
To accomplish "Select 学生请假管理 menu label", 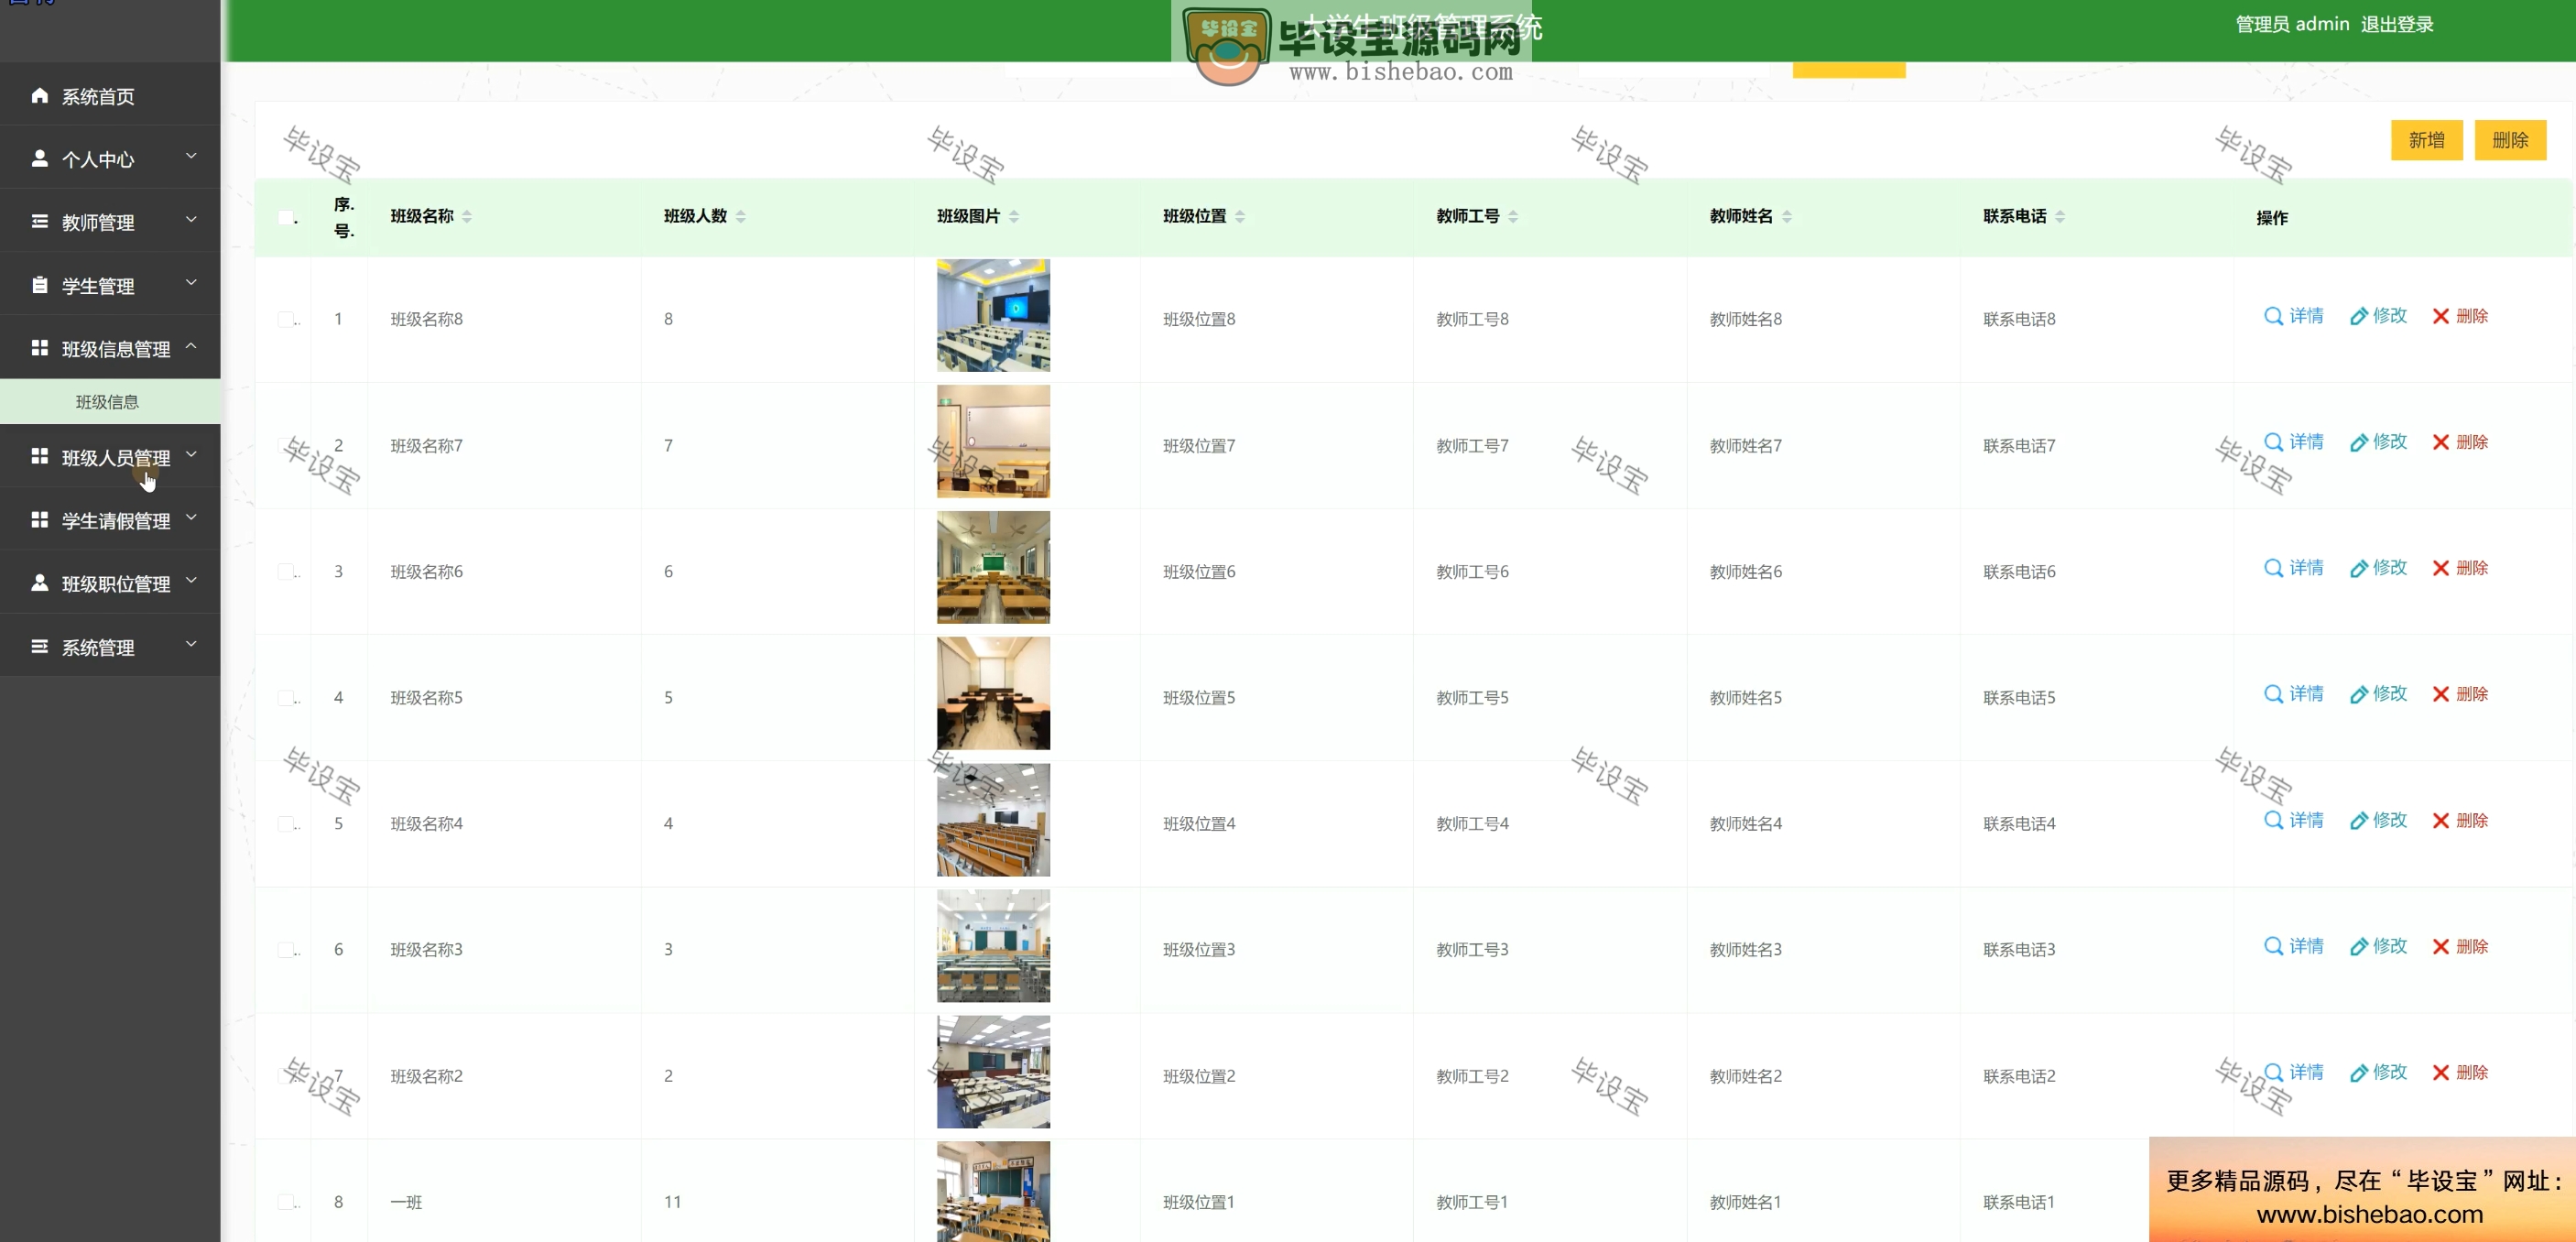I will [x=116, y=520].
